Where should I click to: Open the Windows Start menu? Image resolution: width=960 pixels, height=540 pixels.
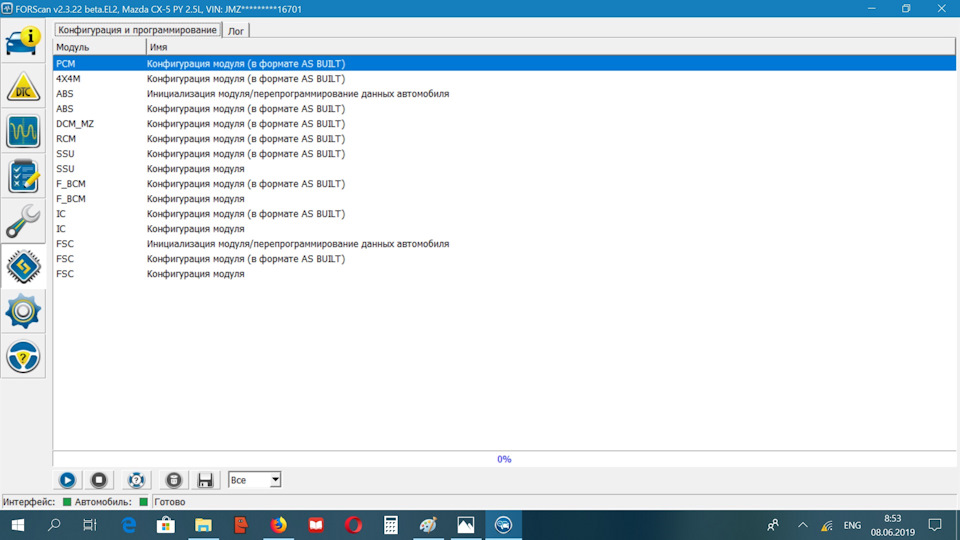(18, 525)
